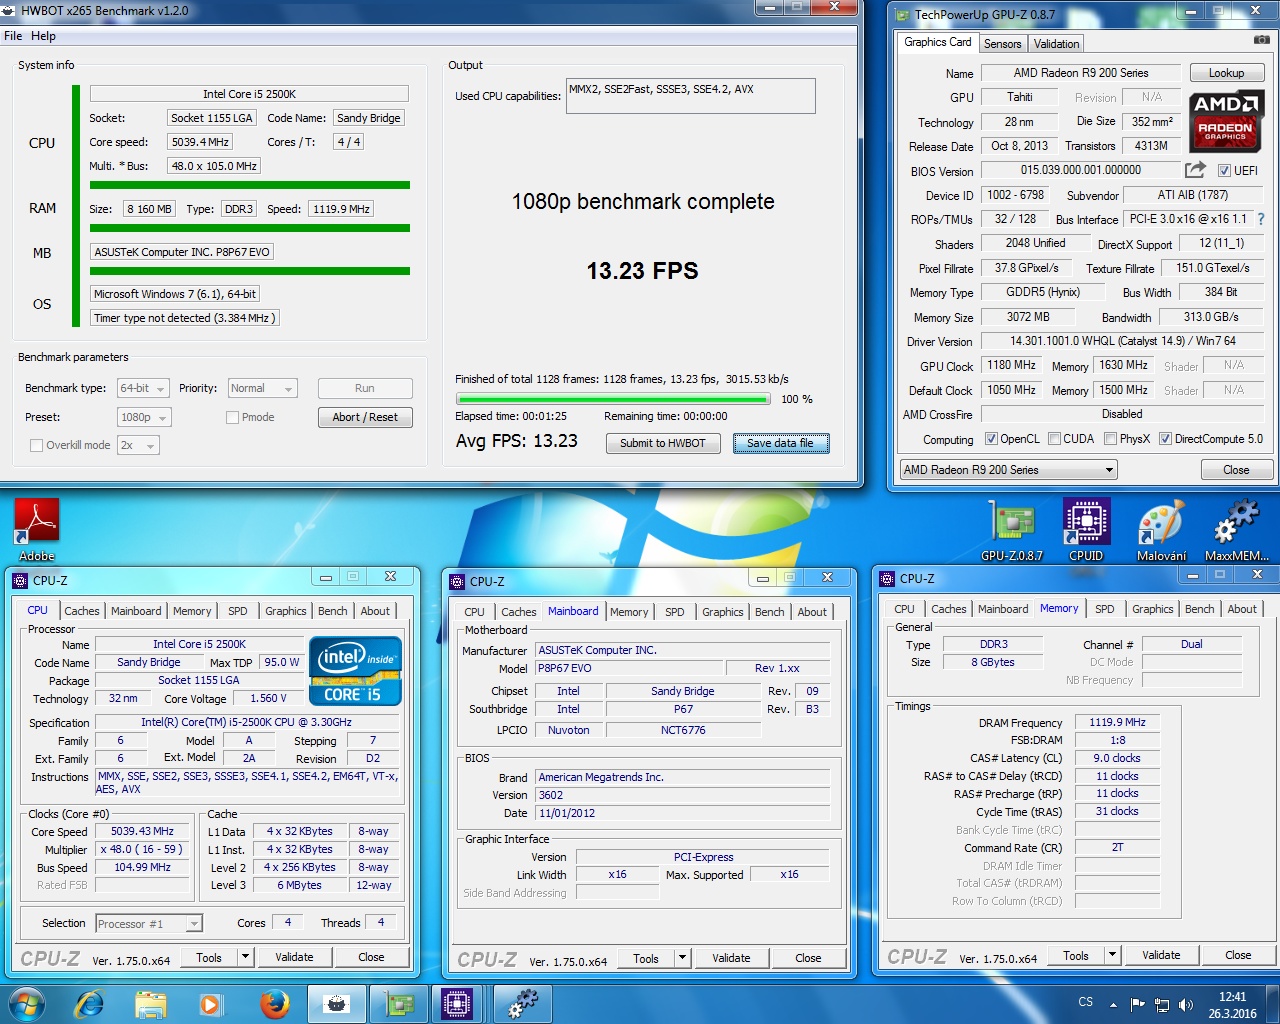
Task: Toggle the Pmode checkbox
Action: click(x=232, y=417)
